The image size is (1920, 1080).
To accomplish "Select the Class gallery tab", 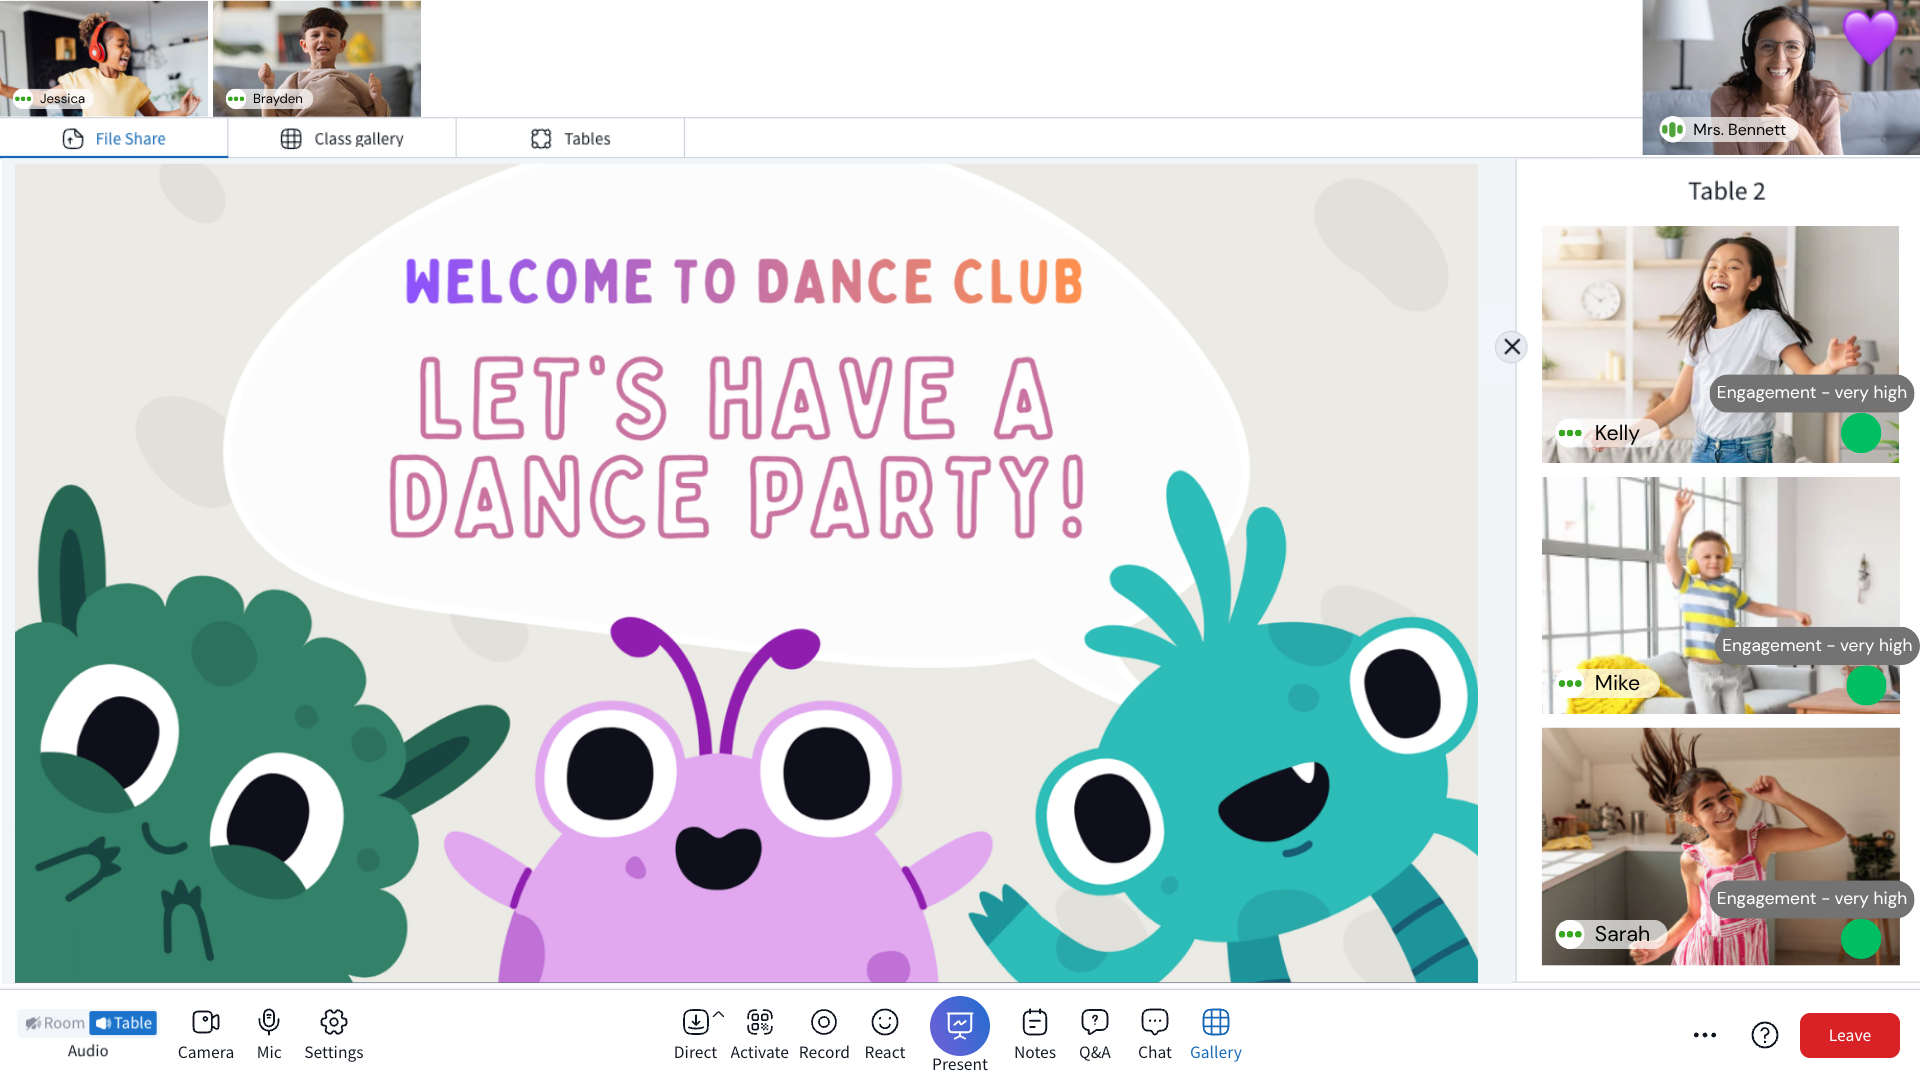I will [x=342, y=138].
